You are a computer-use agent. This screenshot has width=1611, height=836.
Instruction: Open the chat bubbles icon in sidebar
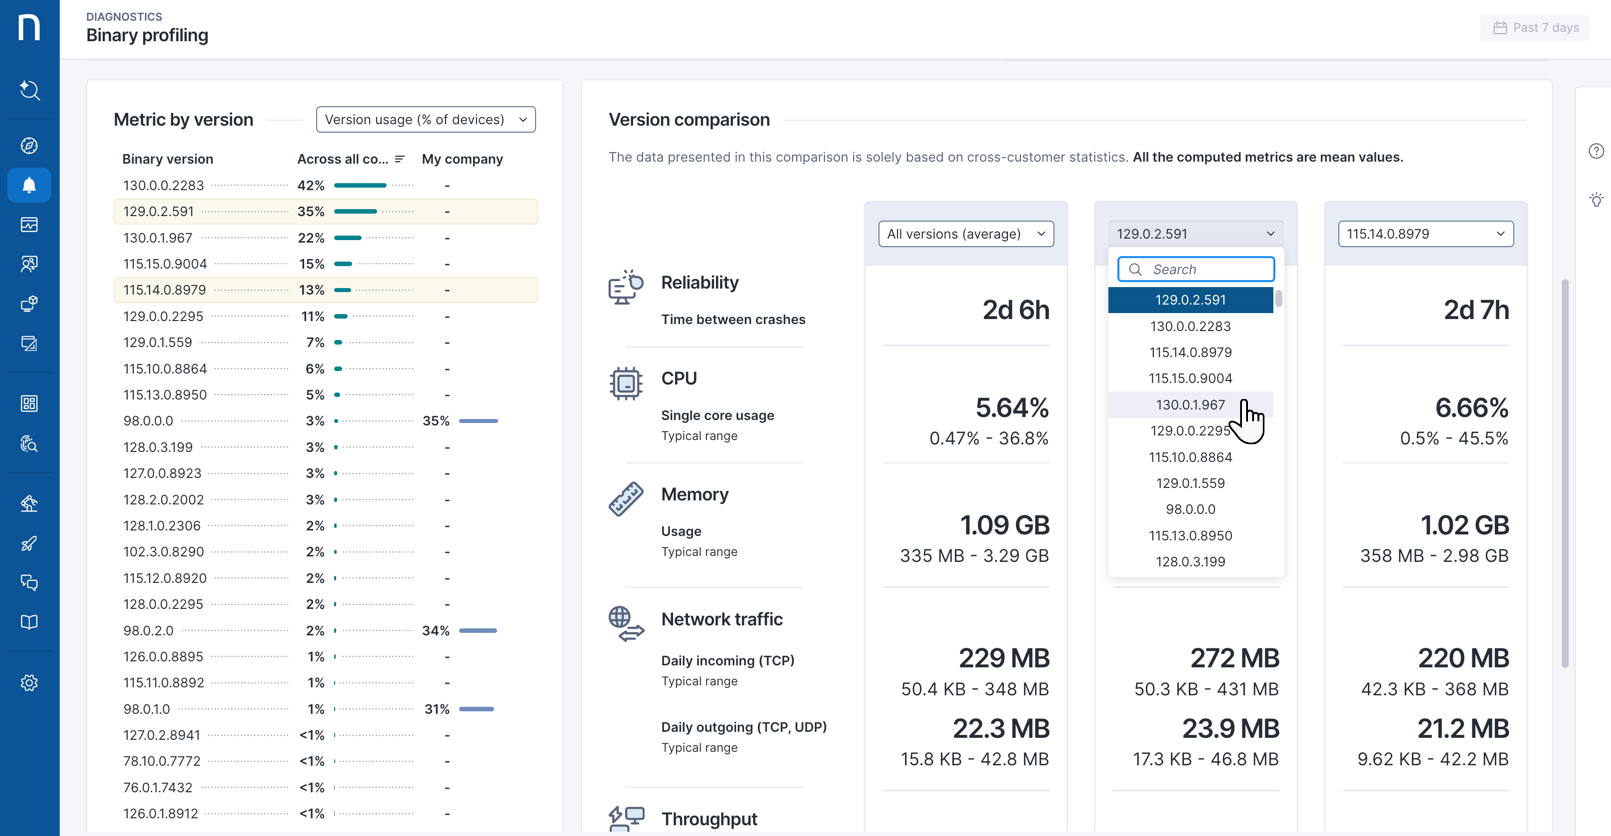coord(29,583)
